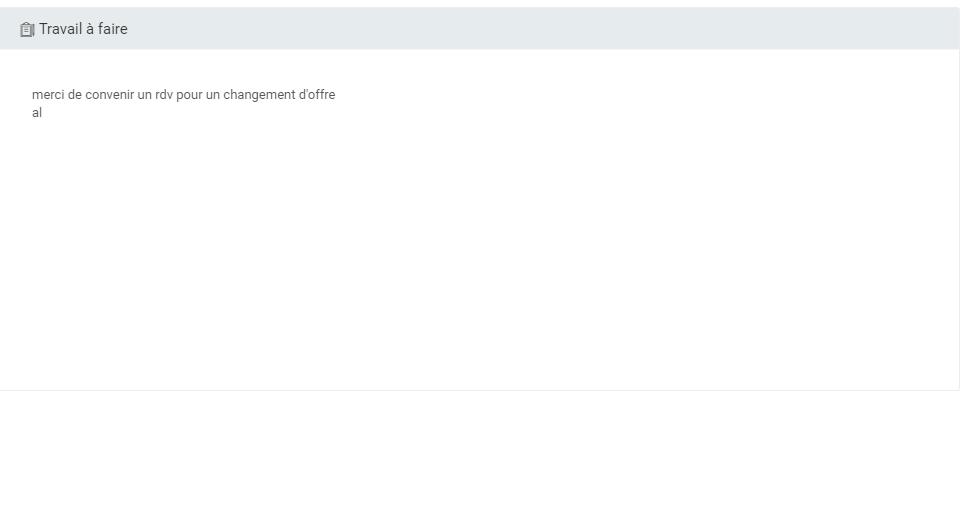Click the 'Travail à faire' header title
Viewport: 969px width, 514px height.
click(83, 29)
